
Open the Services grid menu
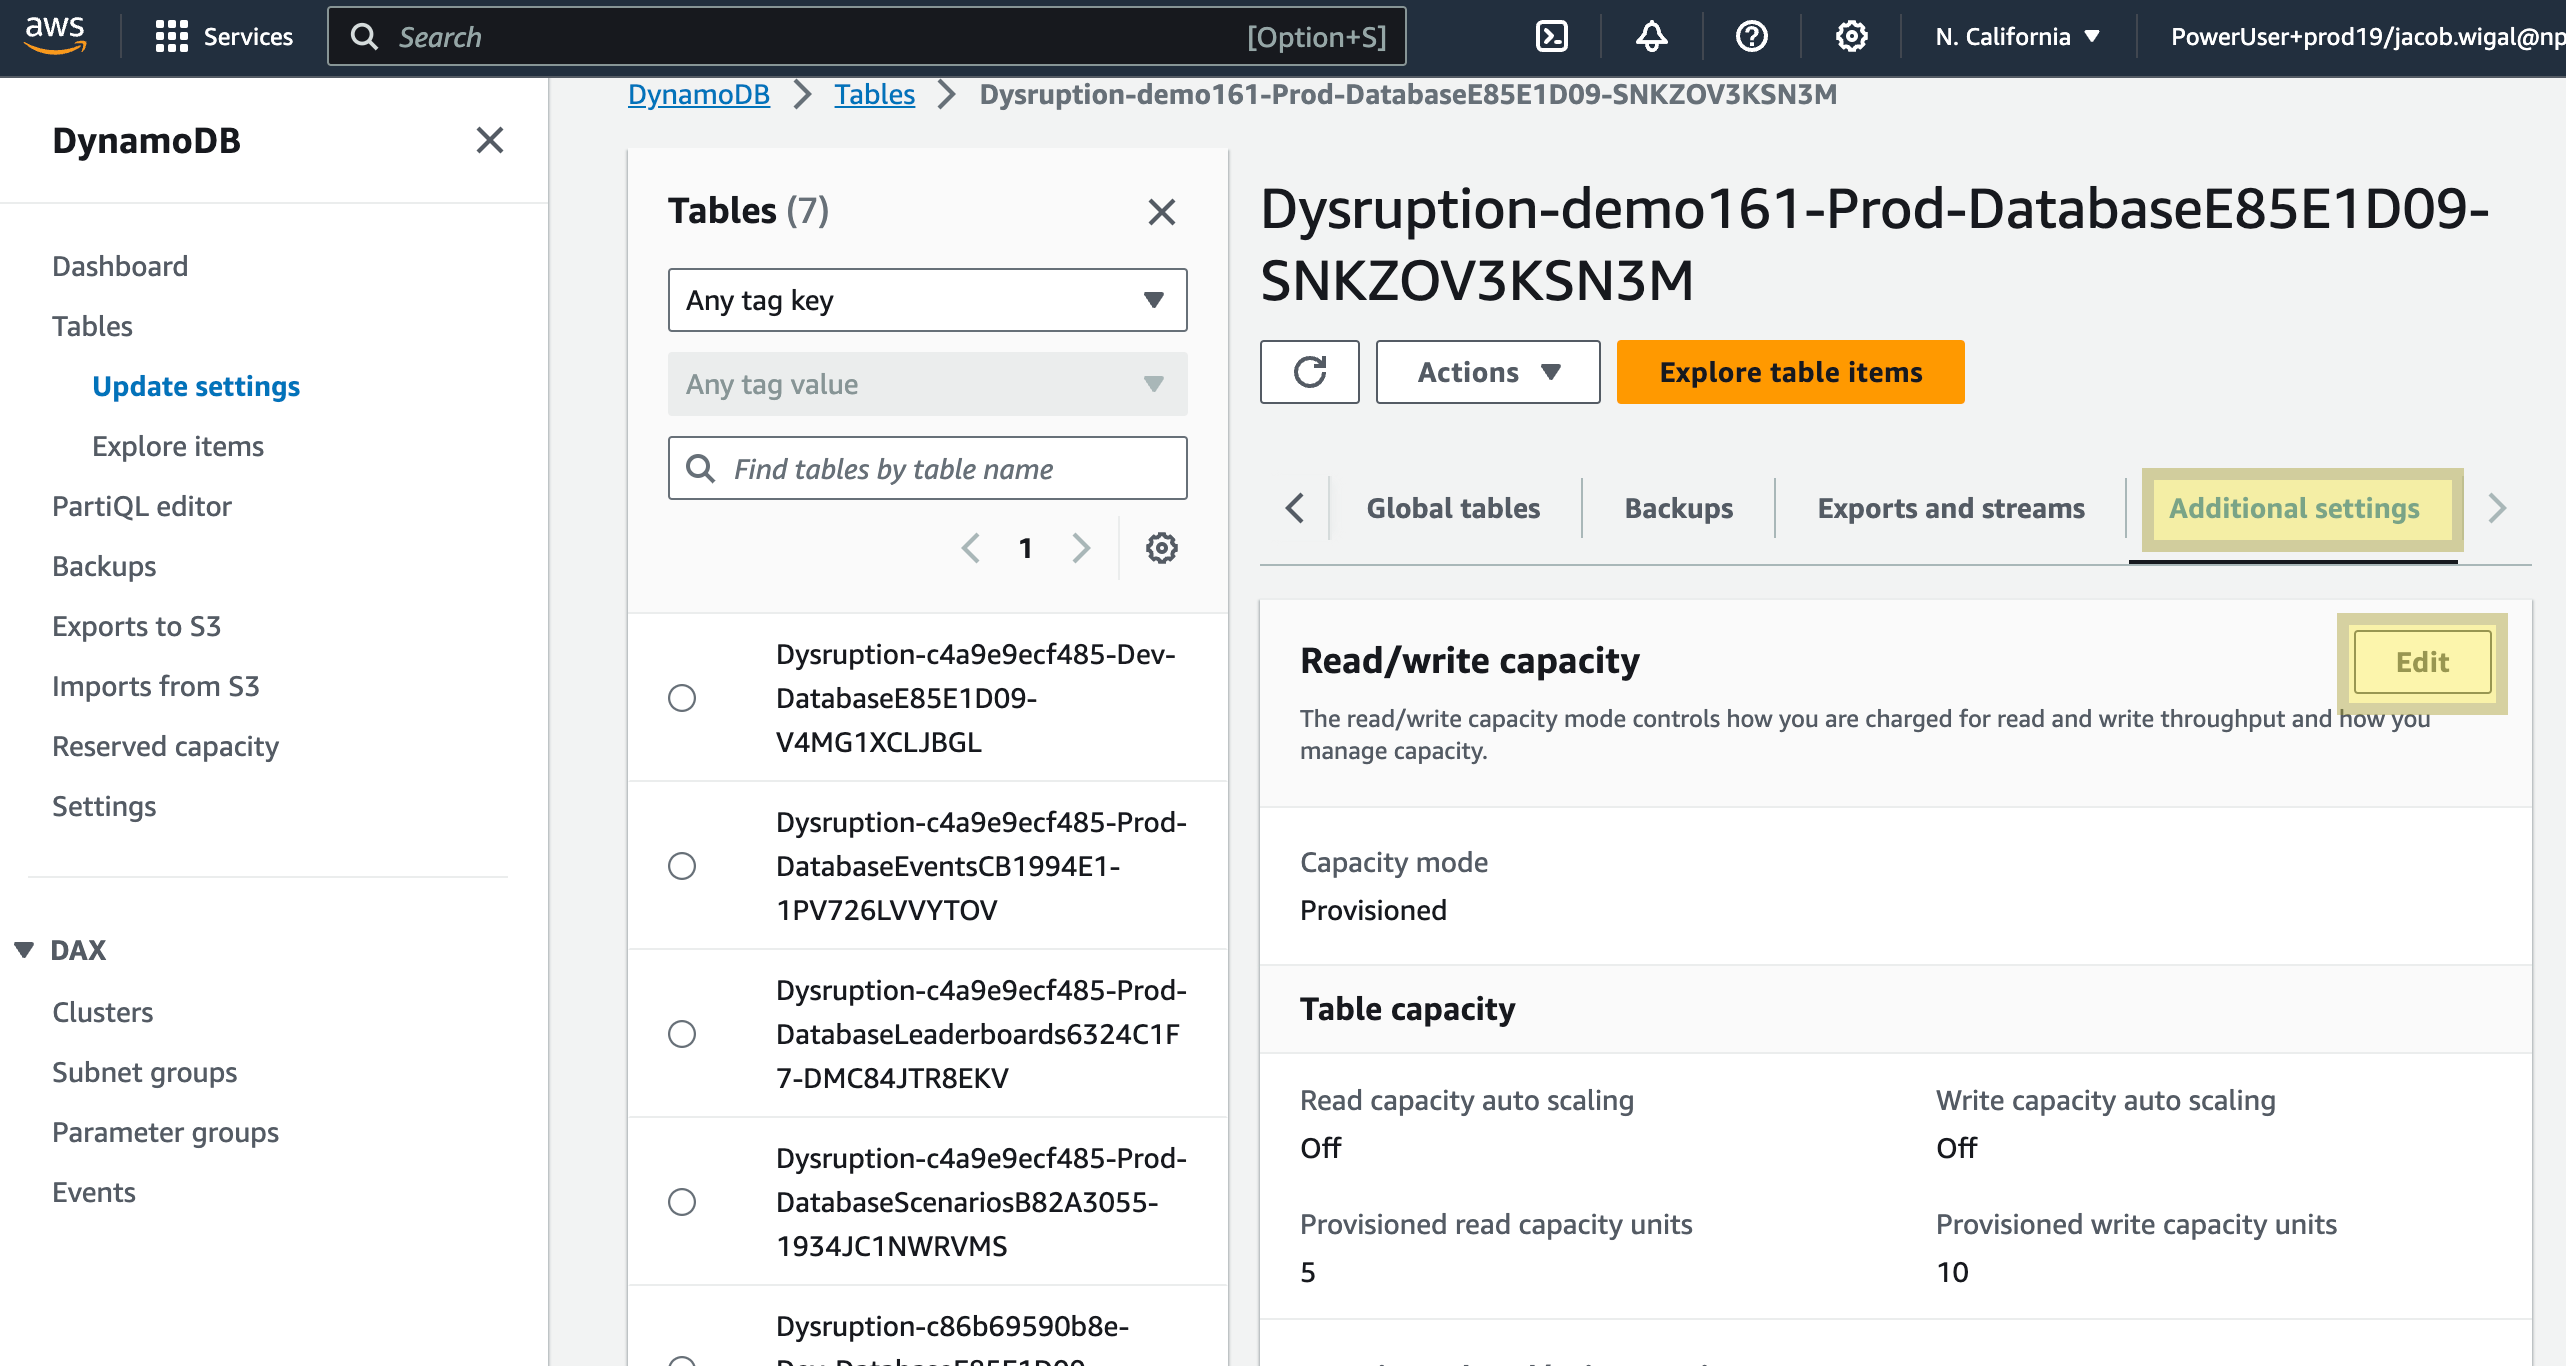coord(171,37)
